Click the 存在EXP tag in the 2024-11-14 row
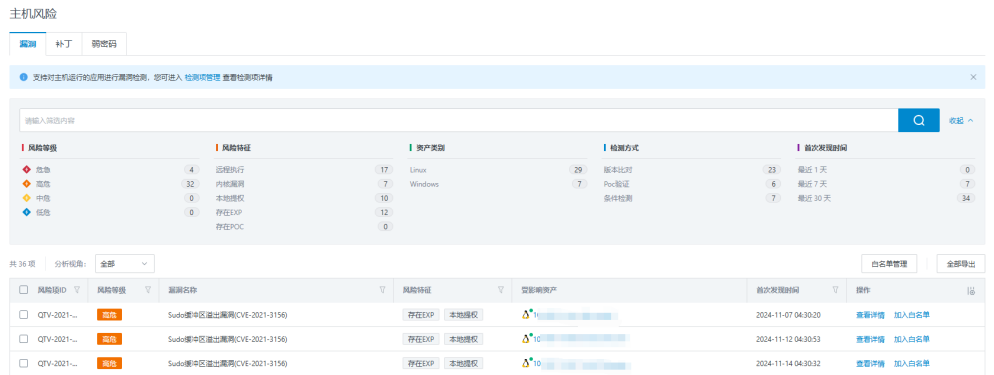 pos(420,364)
